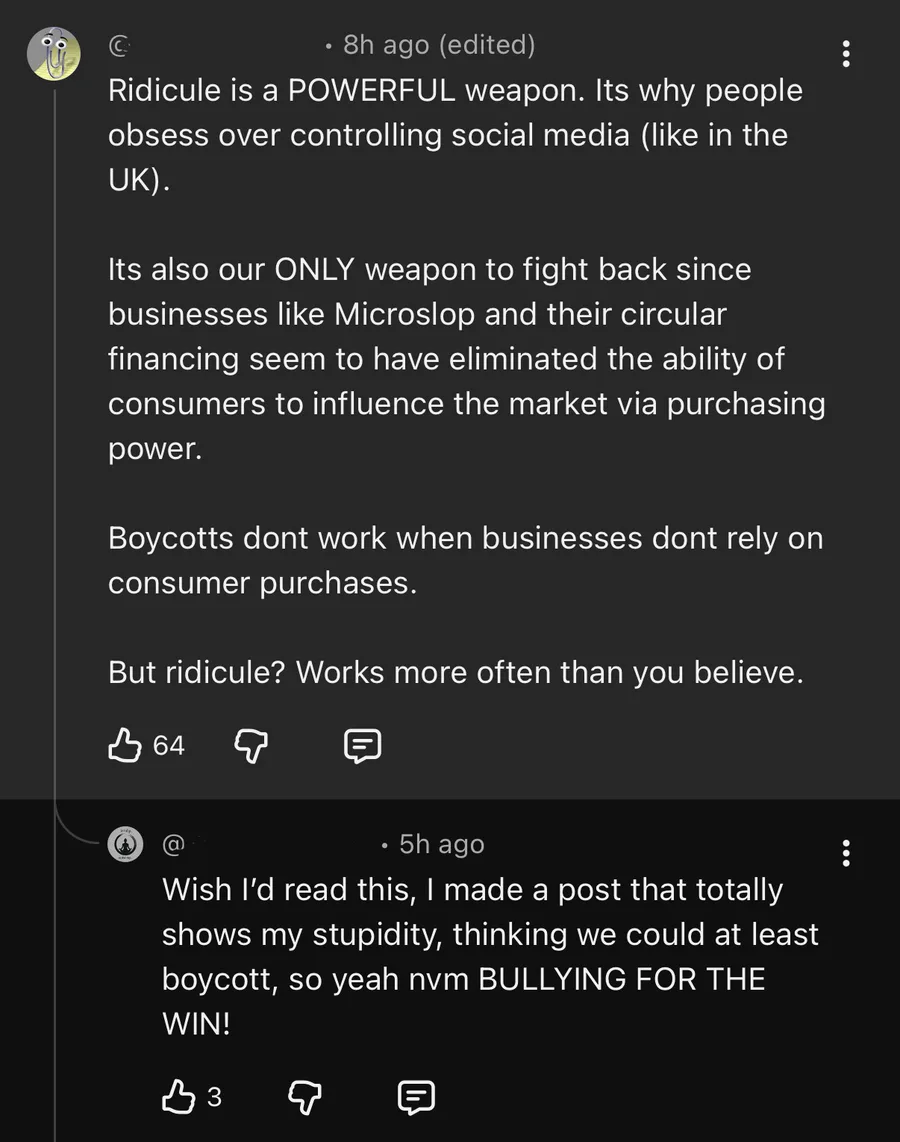Viewport: 900px width, 1142px height.
Task: Open the reply author's round avatar
Action: click(127, 845)
